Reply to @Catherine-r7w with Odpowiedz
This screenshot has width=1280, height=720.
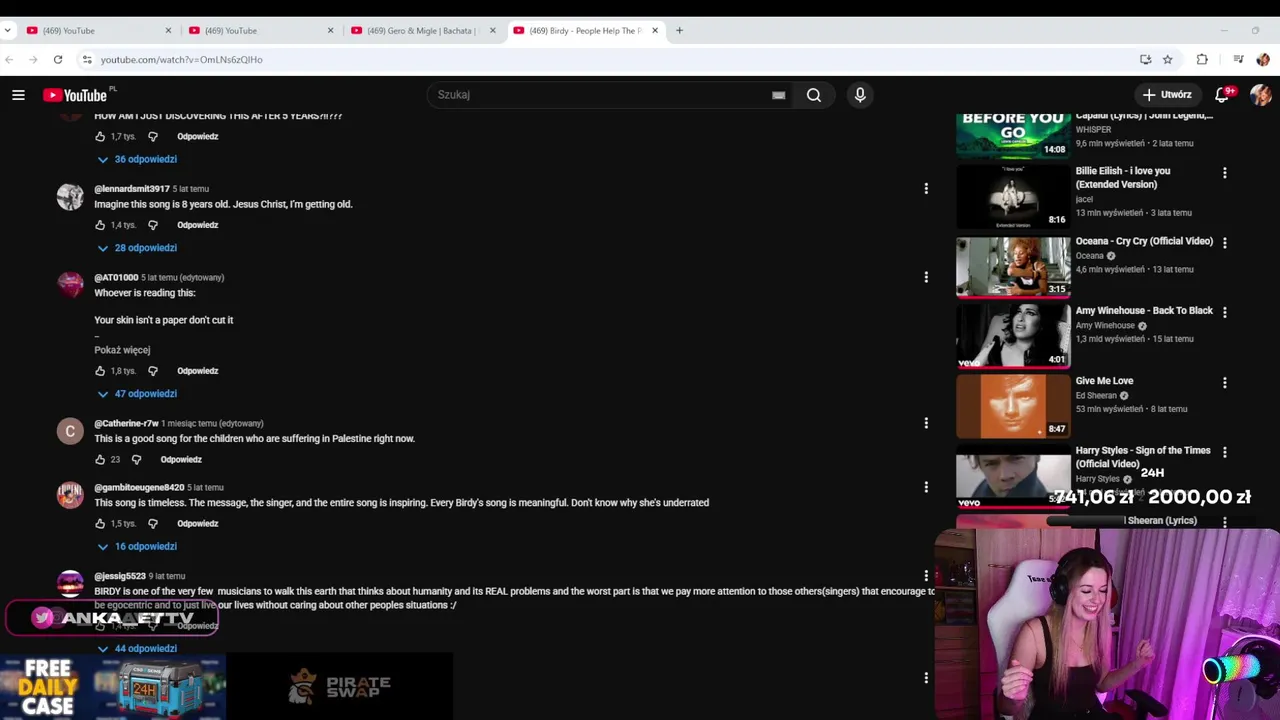pyautogui.click(x=181, y=460)
